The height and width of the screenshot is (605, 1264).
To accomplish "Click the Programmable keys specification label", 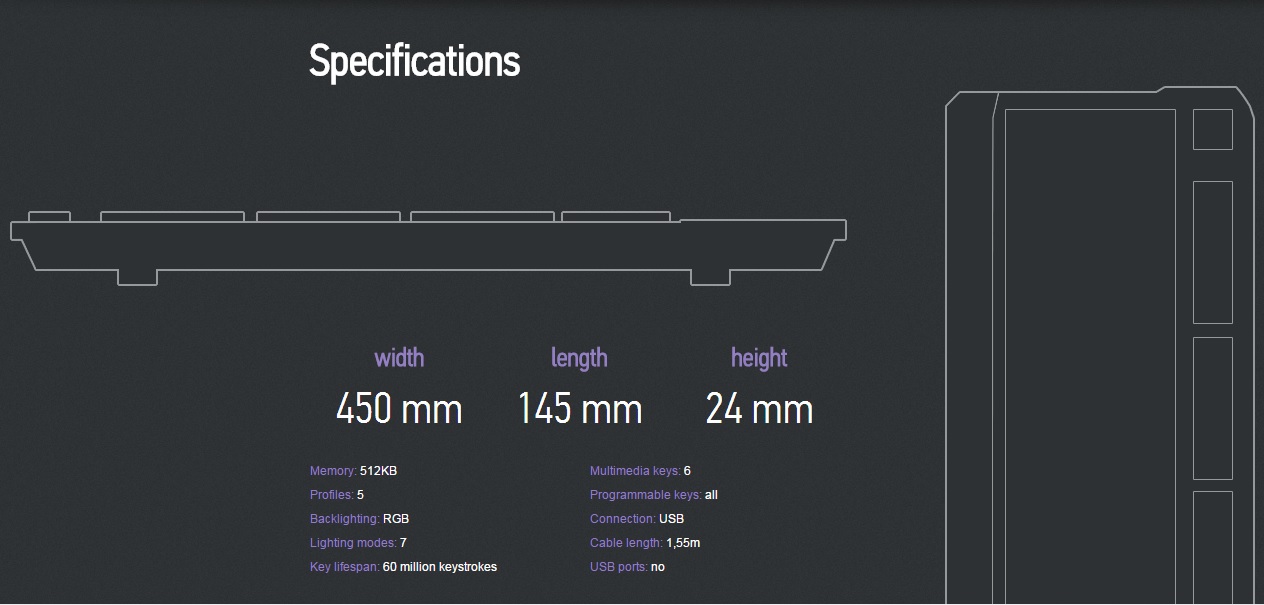I will coord(644,495).
